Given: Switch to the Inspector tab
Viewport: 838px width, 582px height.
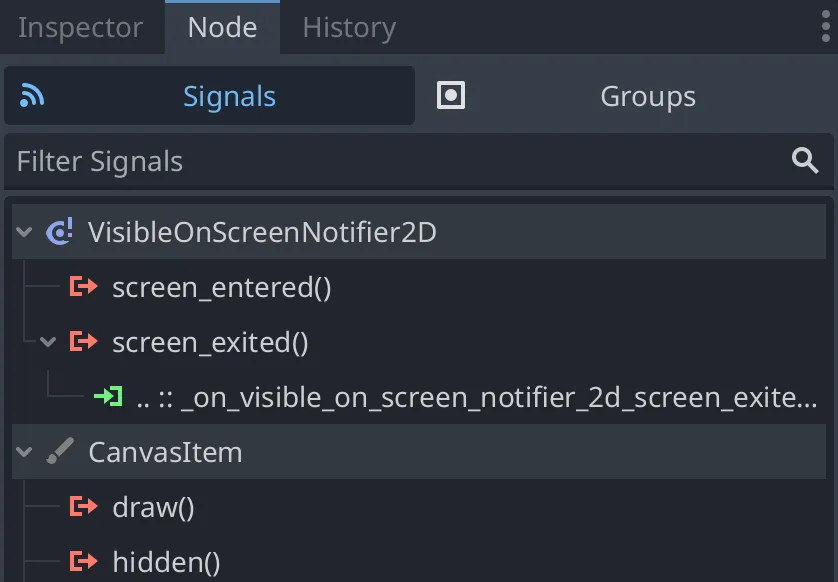Looking at the screenshot, I should coord(80,28).
